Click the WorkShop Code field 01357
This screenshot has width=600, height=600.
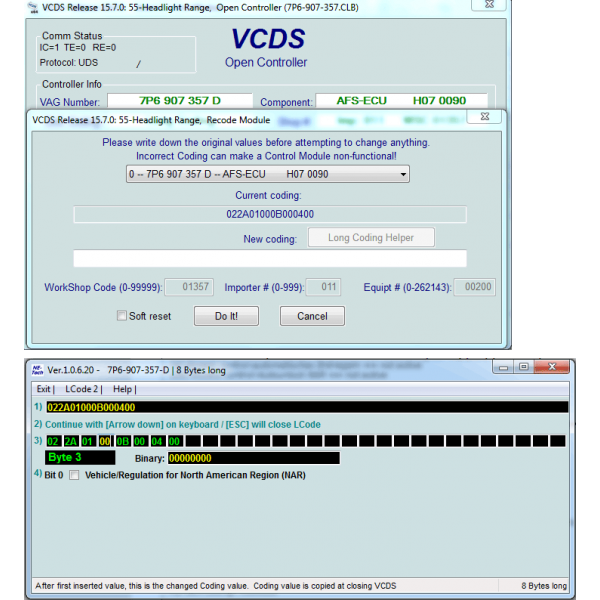click(189, 287)
